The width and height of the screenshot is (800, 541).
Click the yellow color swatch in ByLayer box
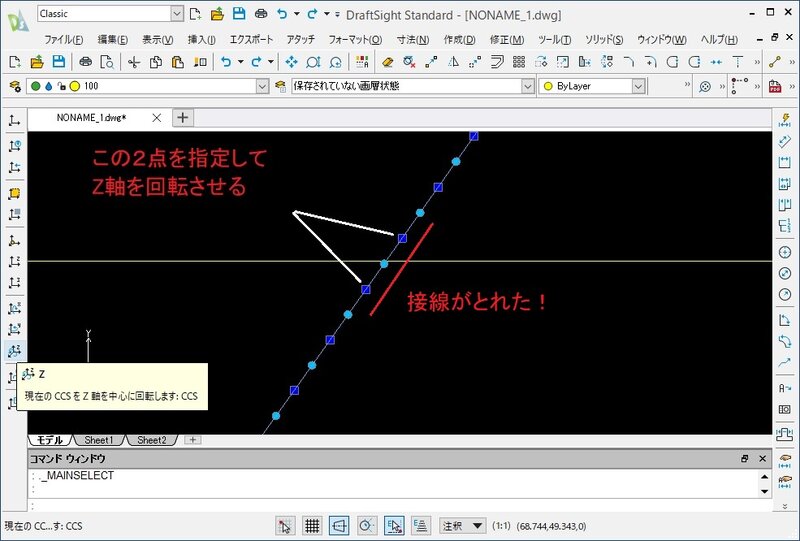tap(548, 86)
